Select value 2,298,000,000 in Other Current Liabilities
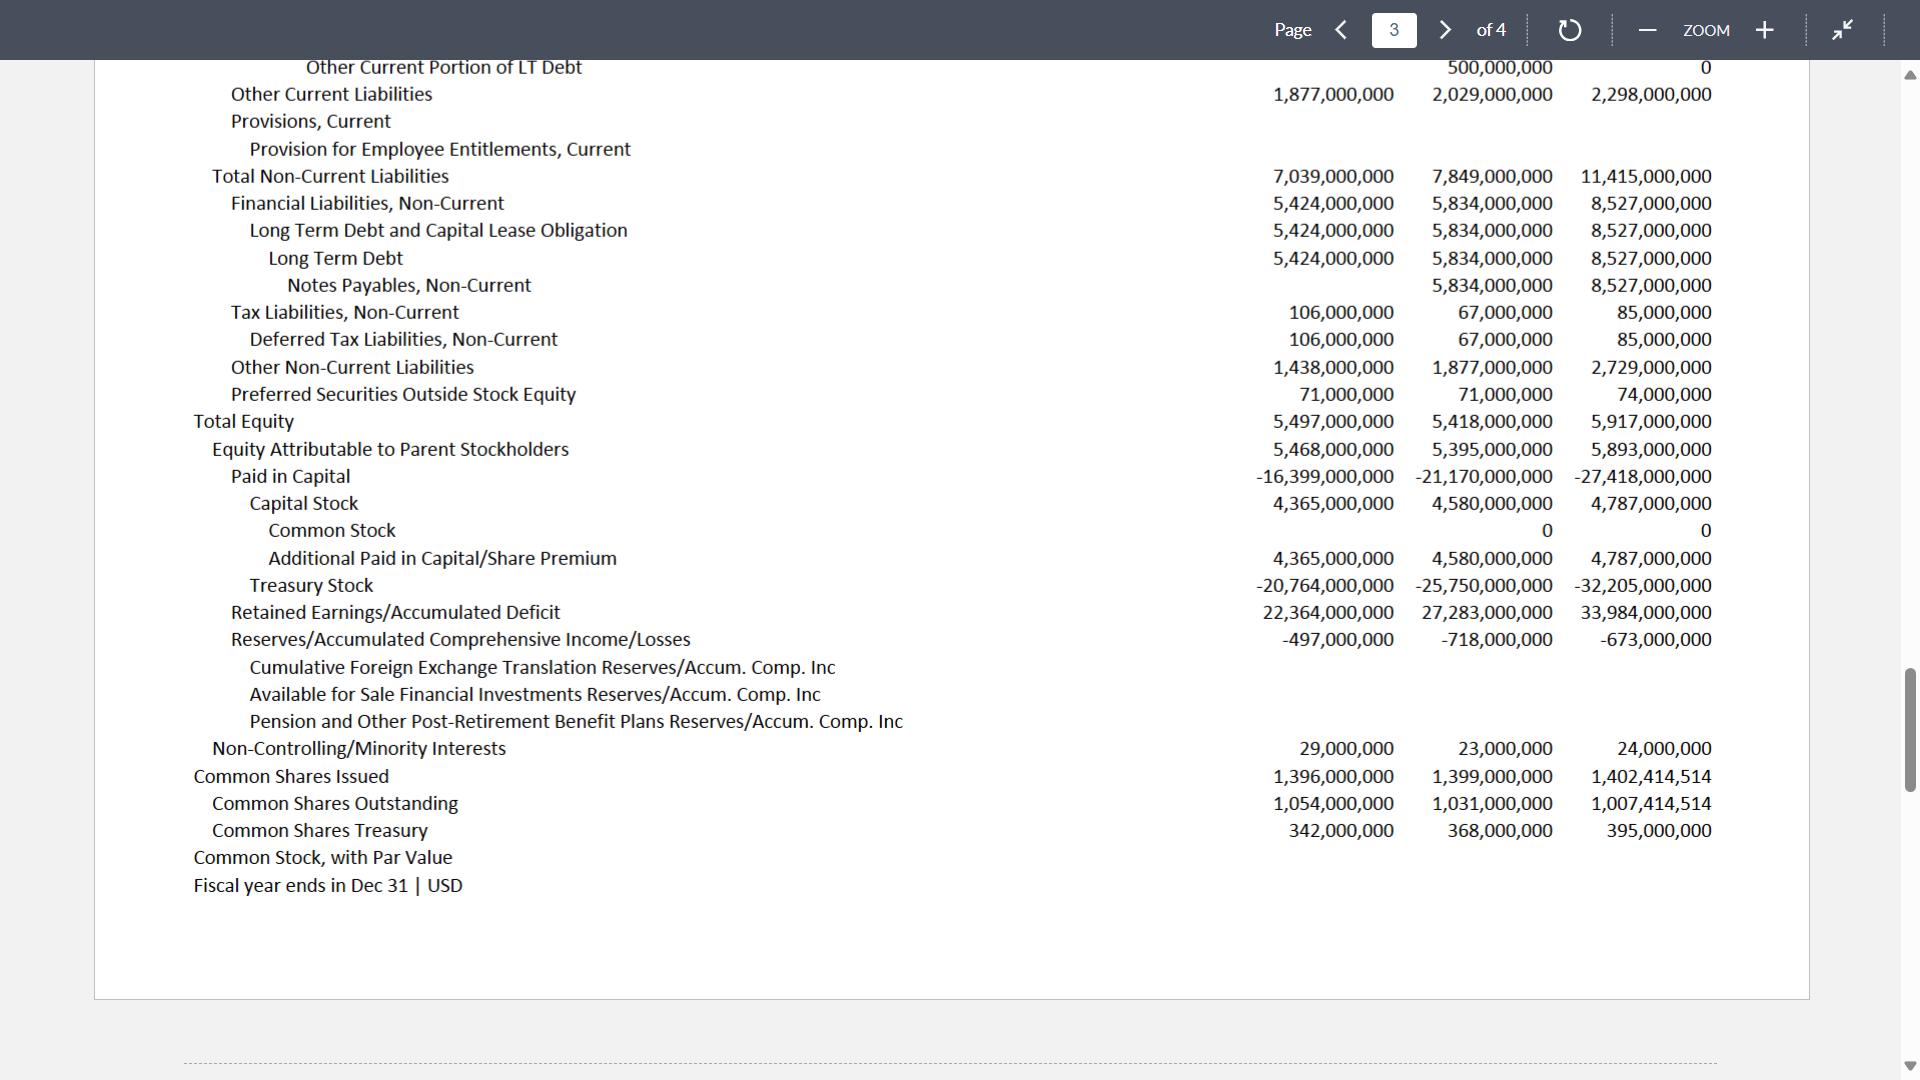The width and height of the screenshot is (1920, 1080). 1651,94
